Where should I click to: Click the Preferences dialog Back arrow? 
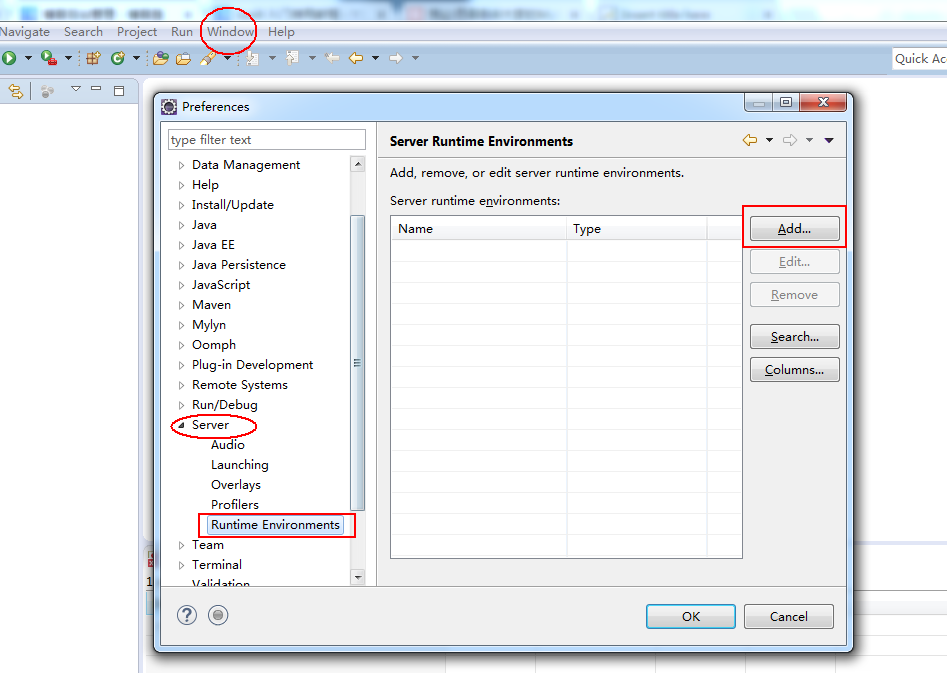pos(750,140)
